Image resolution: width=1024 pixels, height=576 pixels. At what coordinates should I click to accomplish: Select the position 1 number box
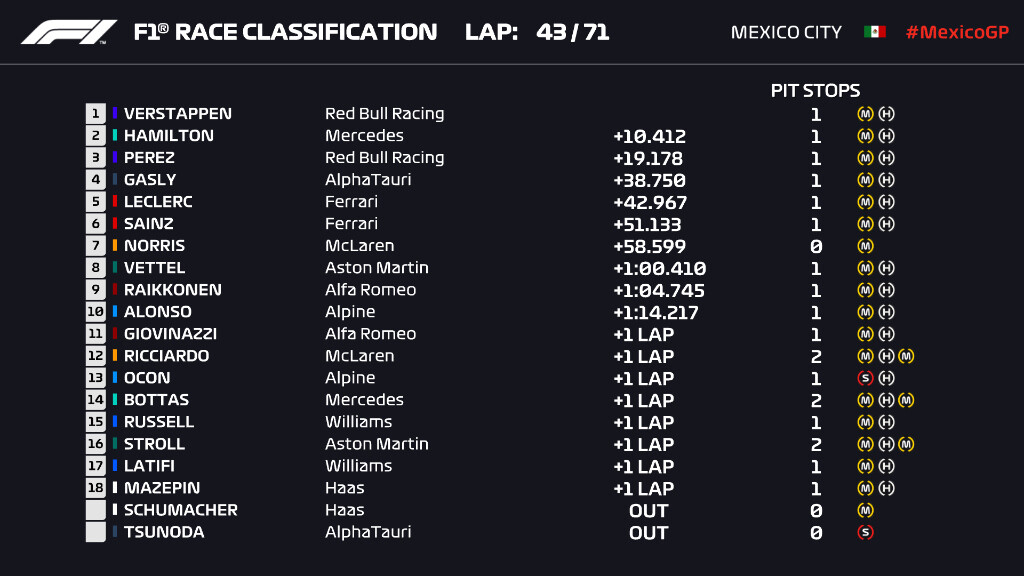coord(95,114)
